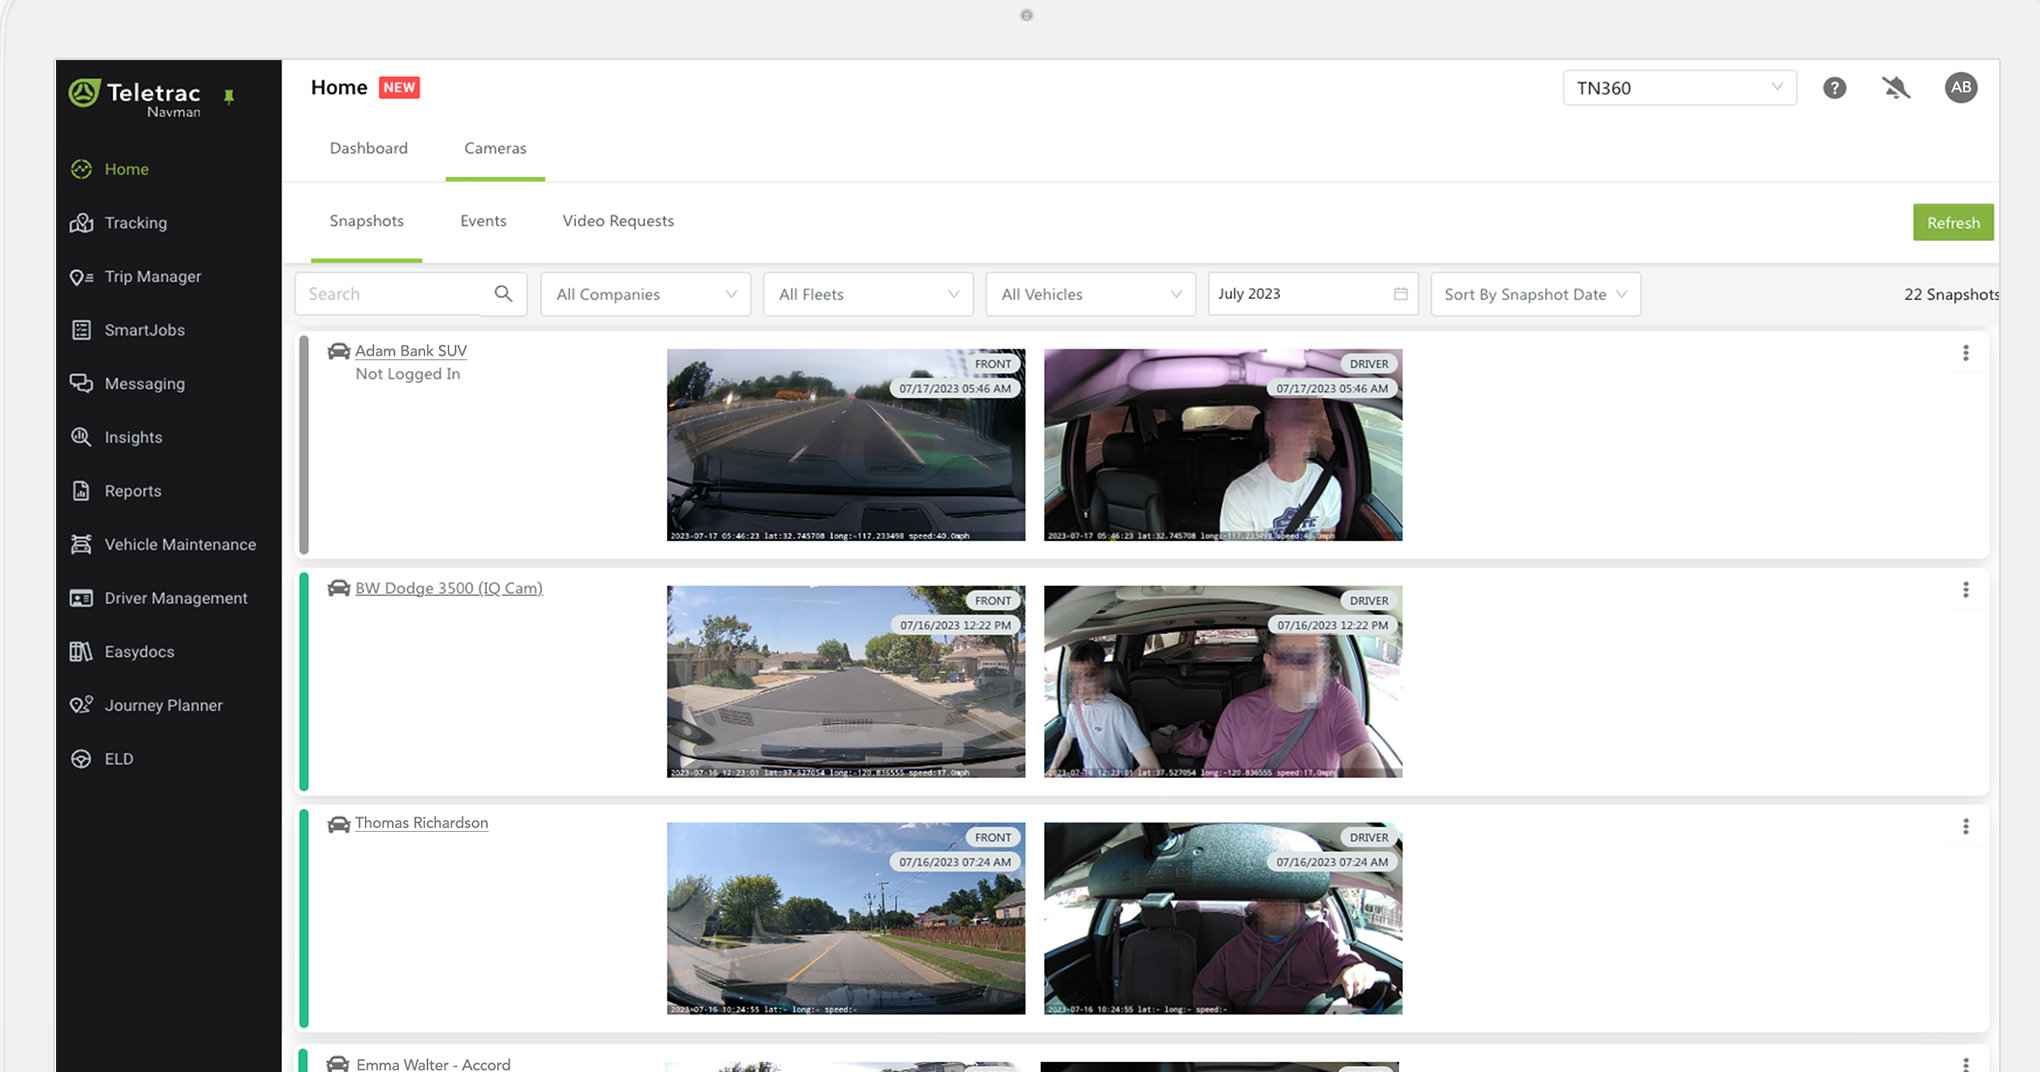Open the Adam Bank SUV link
This screenshot has height=1072, width=2040.
click(411, 351)
